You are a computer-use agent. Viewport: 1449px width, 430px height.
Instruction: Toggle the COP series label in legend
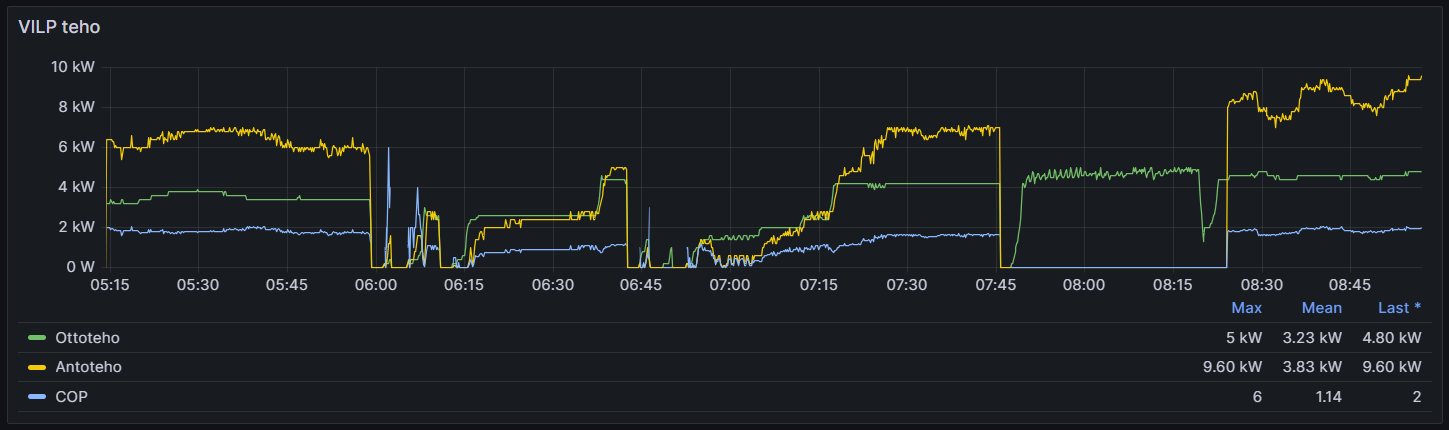tap(71, 397)
